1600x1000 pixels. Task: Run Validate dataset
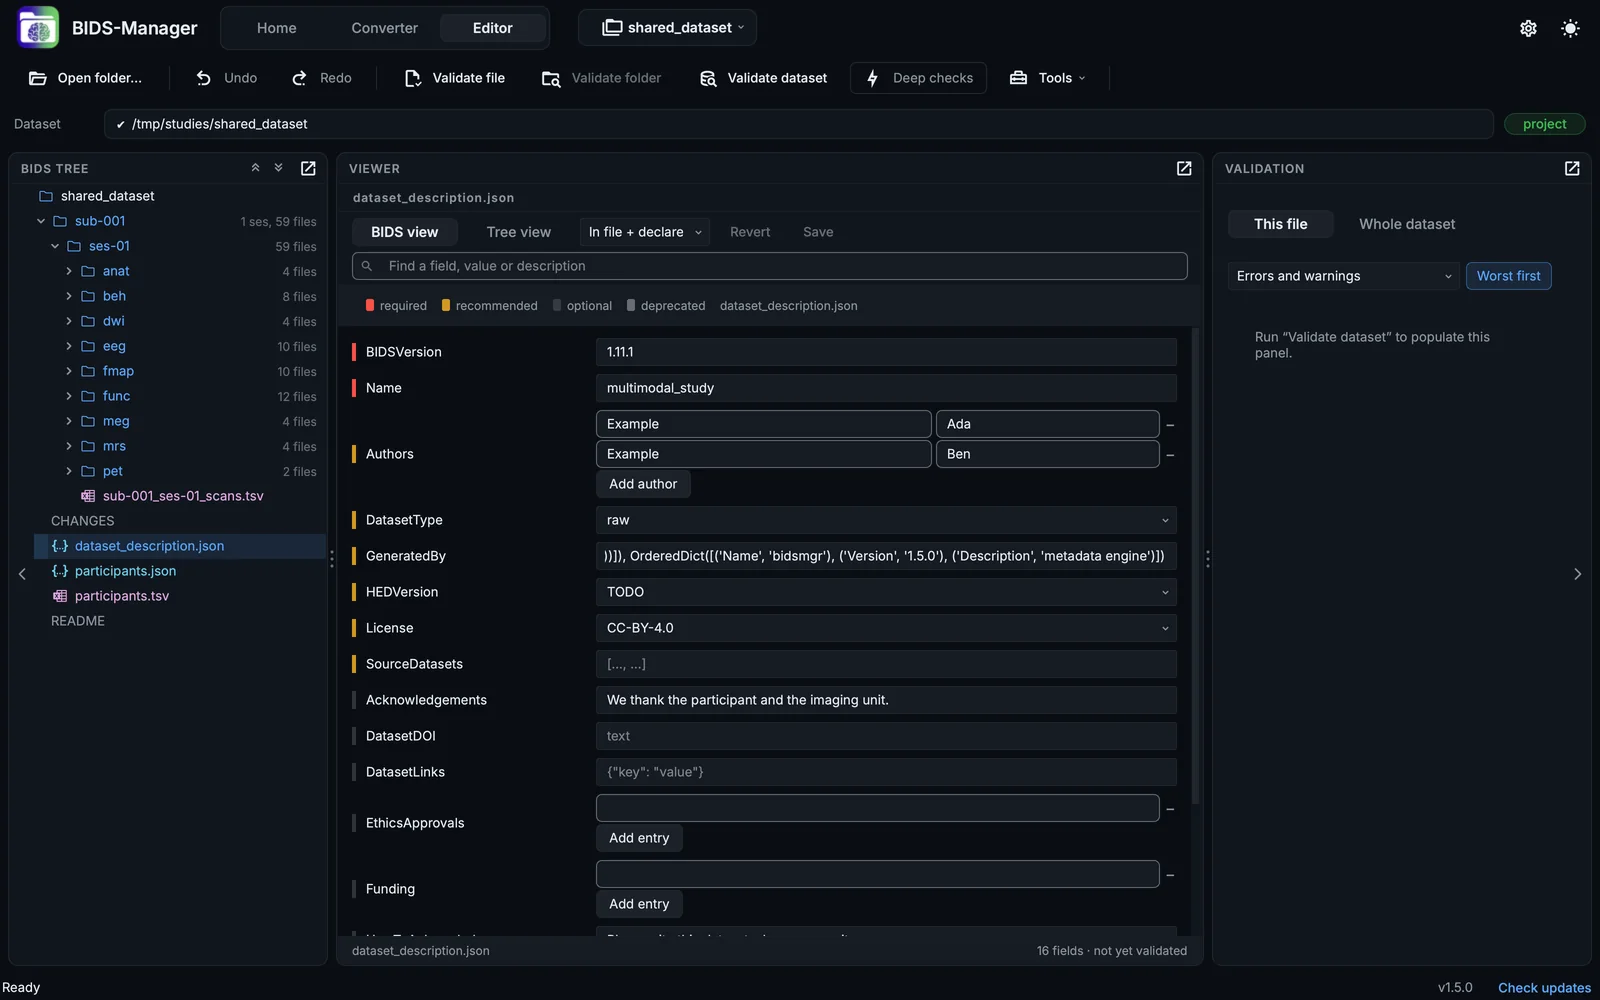pos(764,78)
